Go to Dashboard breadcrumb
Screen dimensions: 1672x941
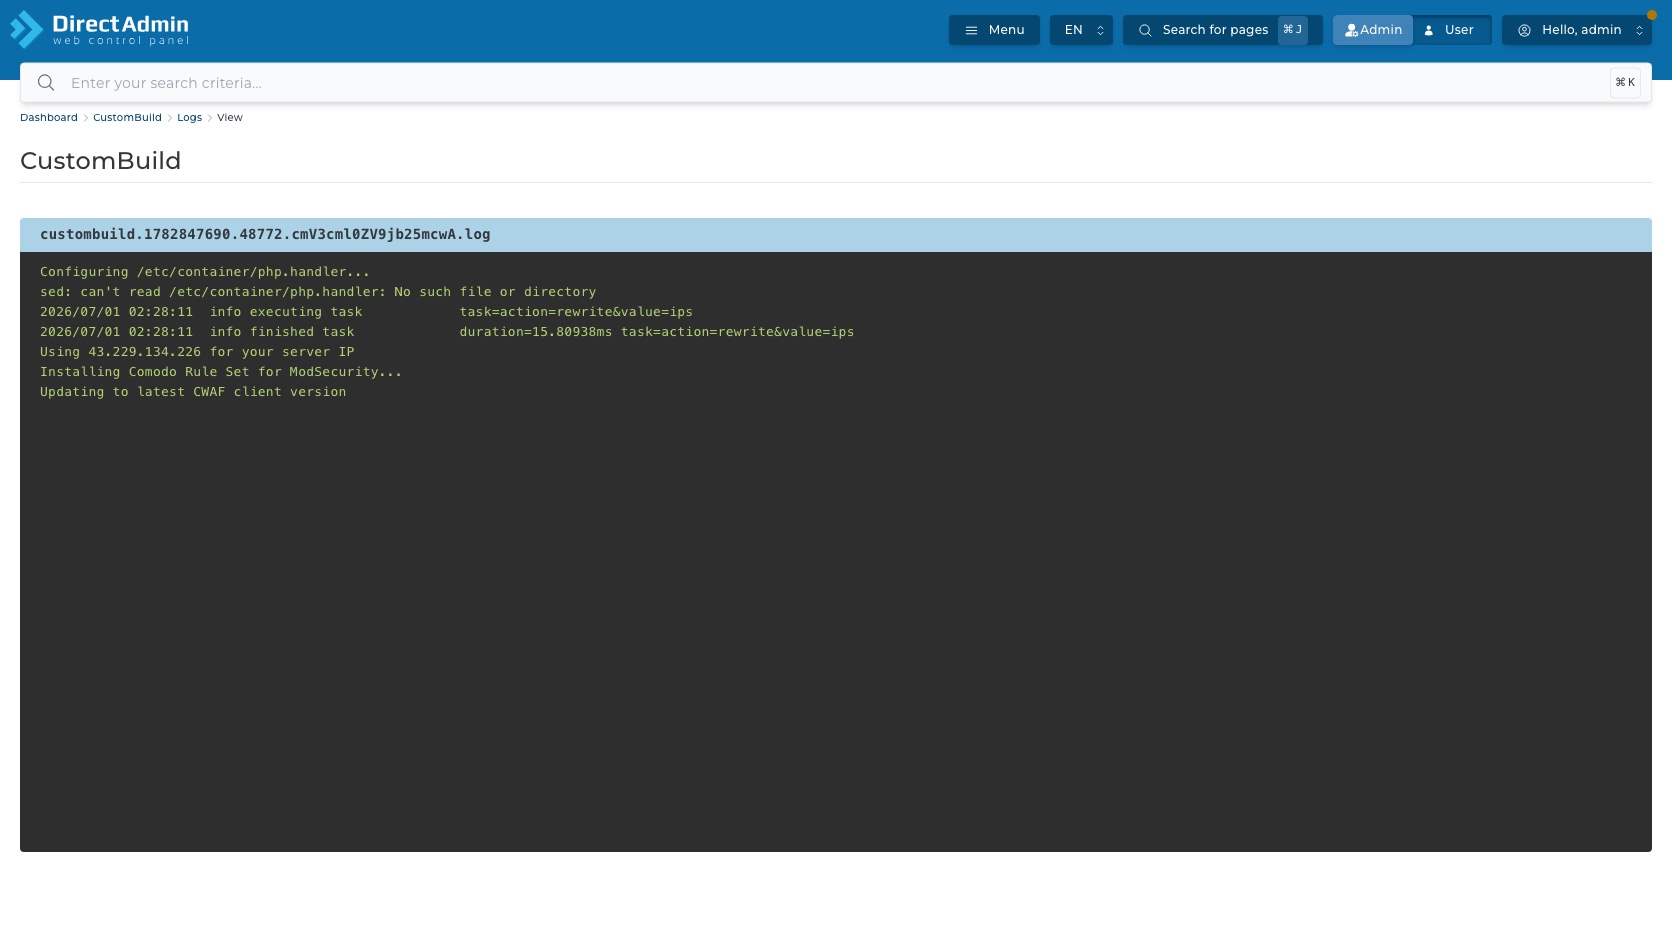(x=49, y=118)
